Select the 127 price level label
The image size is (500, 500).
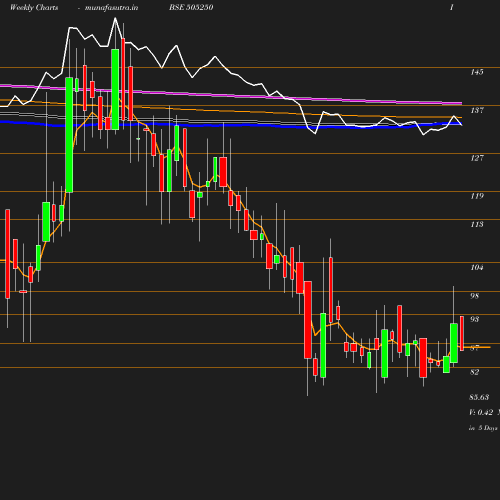[x=477, y=158]
